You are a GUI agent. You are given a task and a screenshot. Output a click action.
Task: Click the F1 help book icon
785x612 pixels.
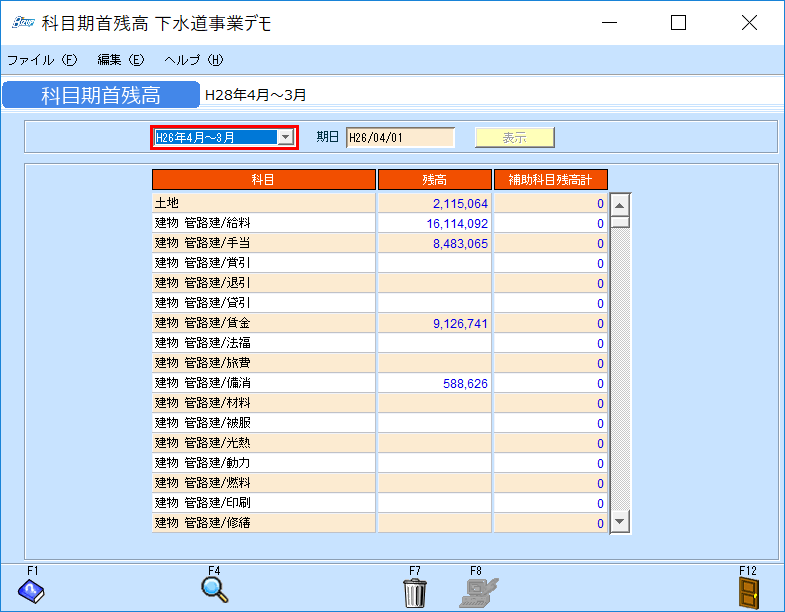tap(31, 591)
